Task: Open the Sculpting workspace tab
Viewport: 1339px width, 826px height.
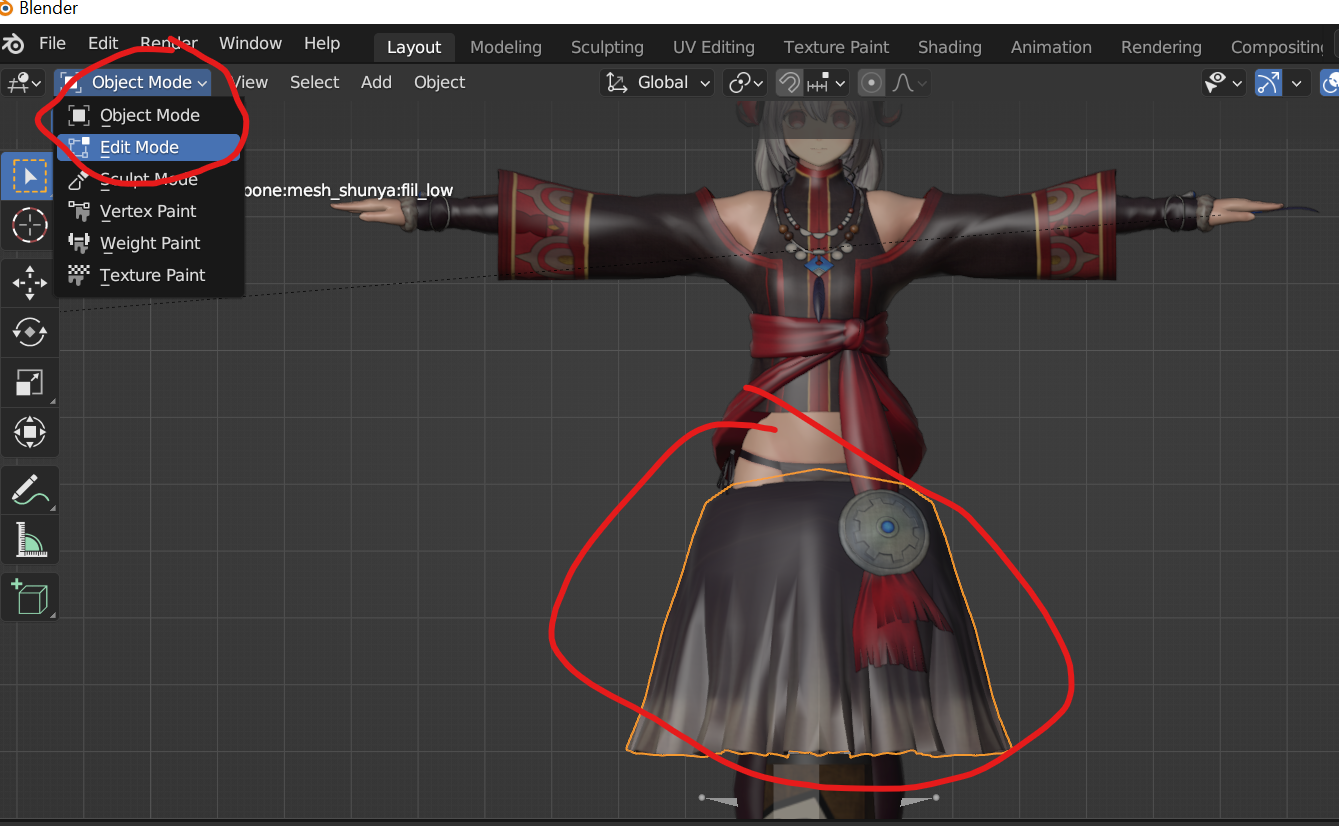Action: (607, 47)
